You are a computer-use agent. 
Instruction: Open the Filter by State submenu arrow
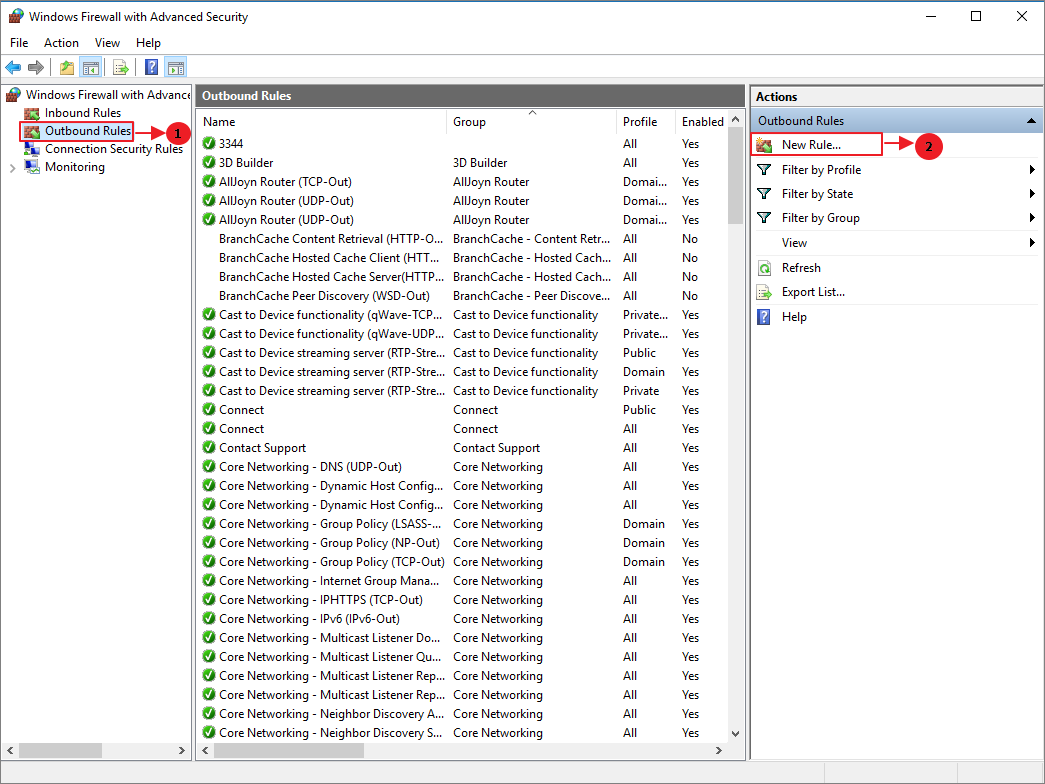[1032, 194]
